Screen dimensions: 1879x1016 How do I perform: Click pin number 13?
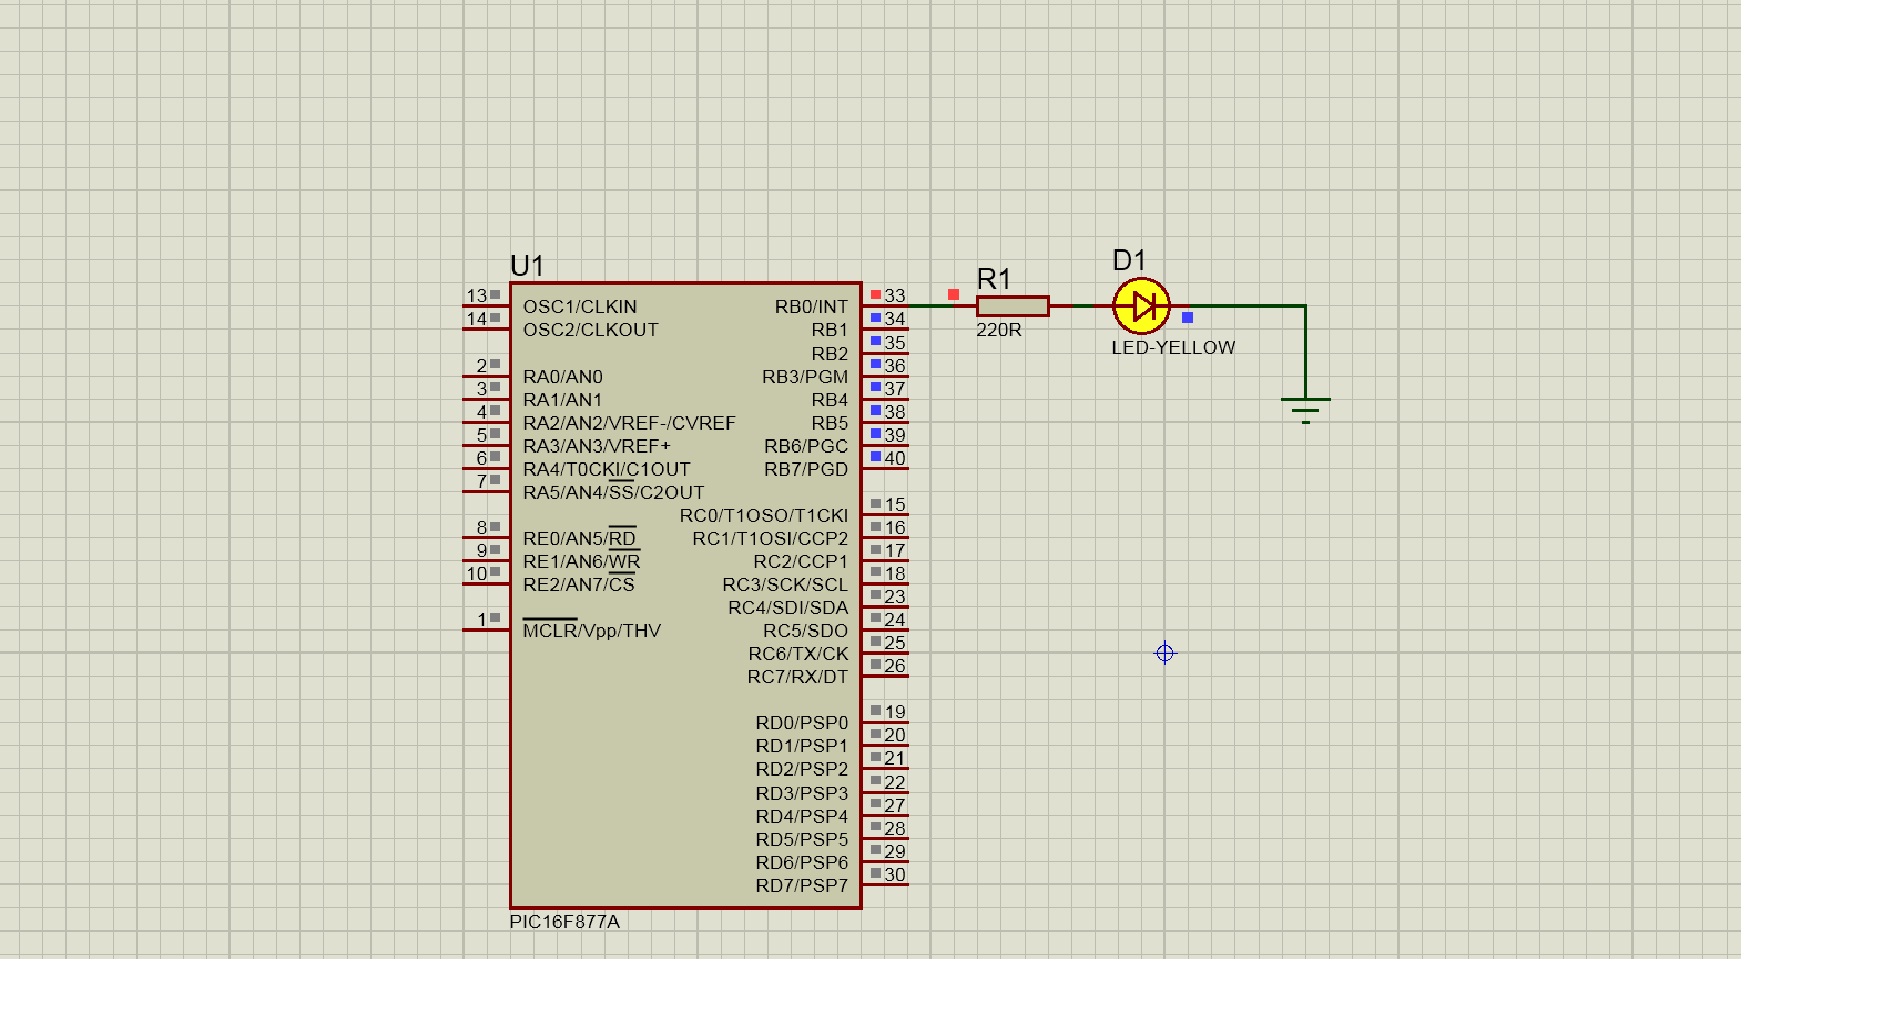pyautogui.click(x=476, y=296)
